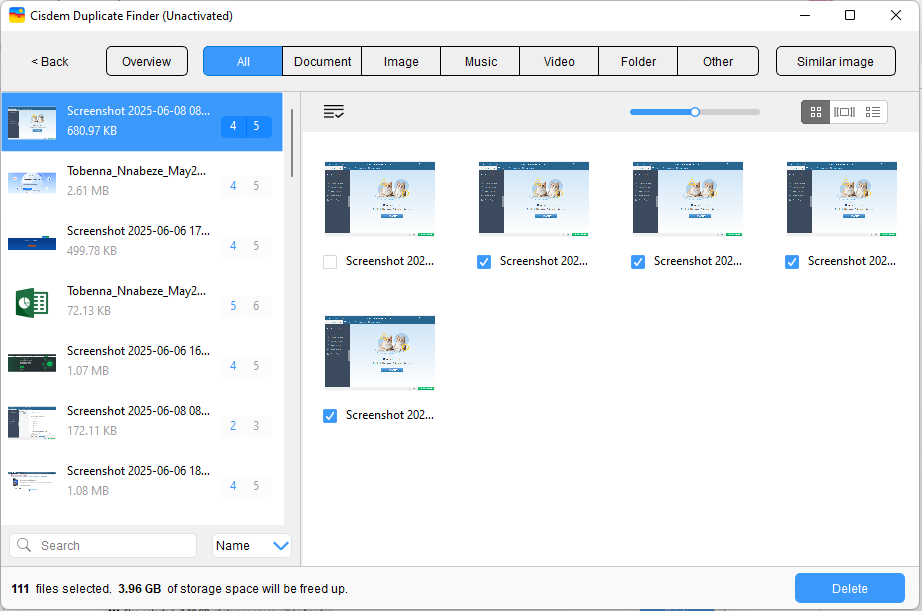This screenshot has height=611, width=922.
Task: Click thumbnail of Tobenna_Nnabeze 2.61 MB row
Action: point(32,182)
